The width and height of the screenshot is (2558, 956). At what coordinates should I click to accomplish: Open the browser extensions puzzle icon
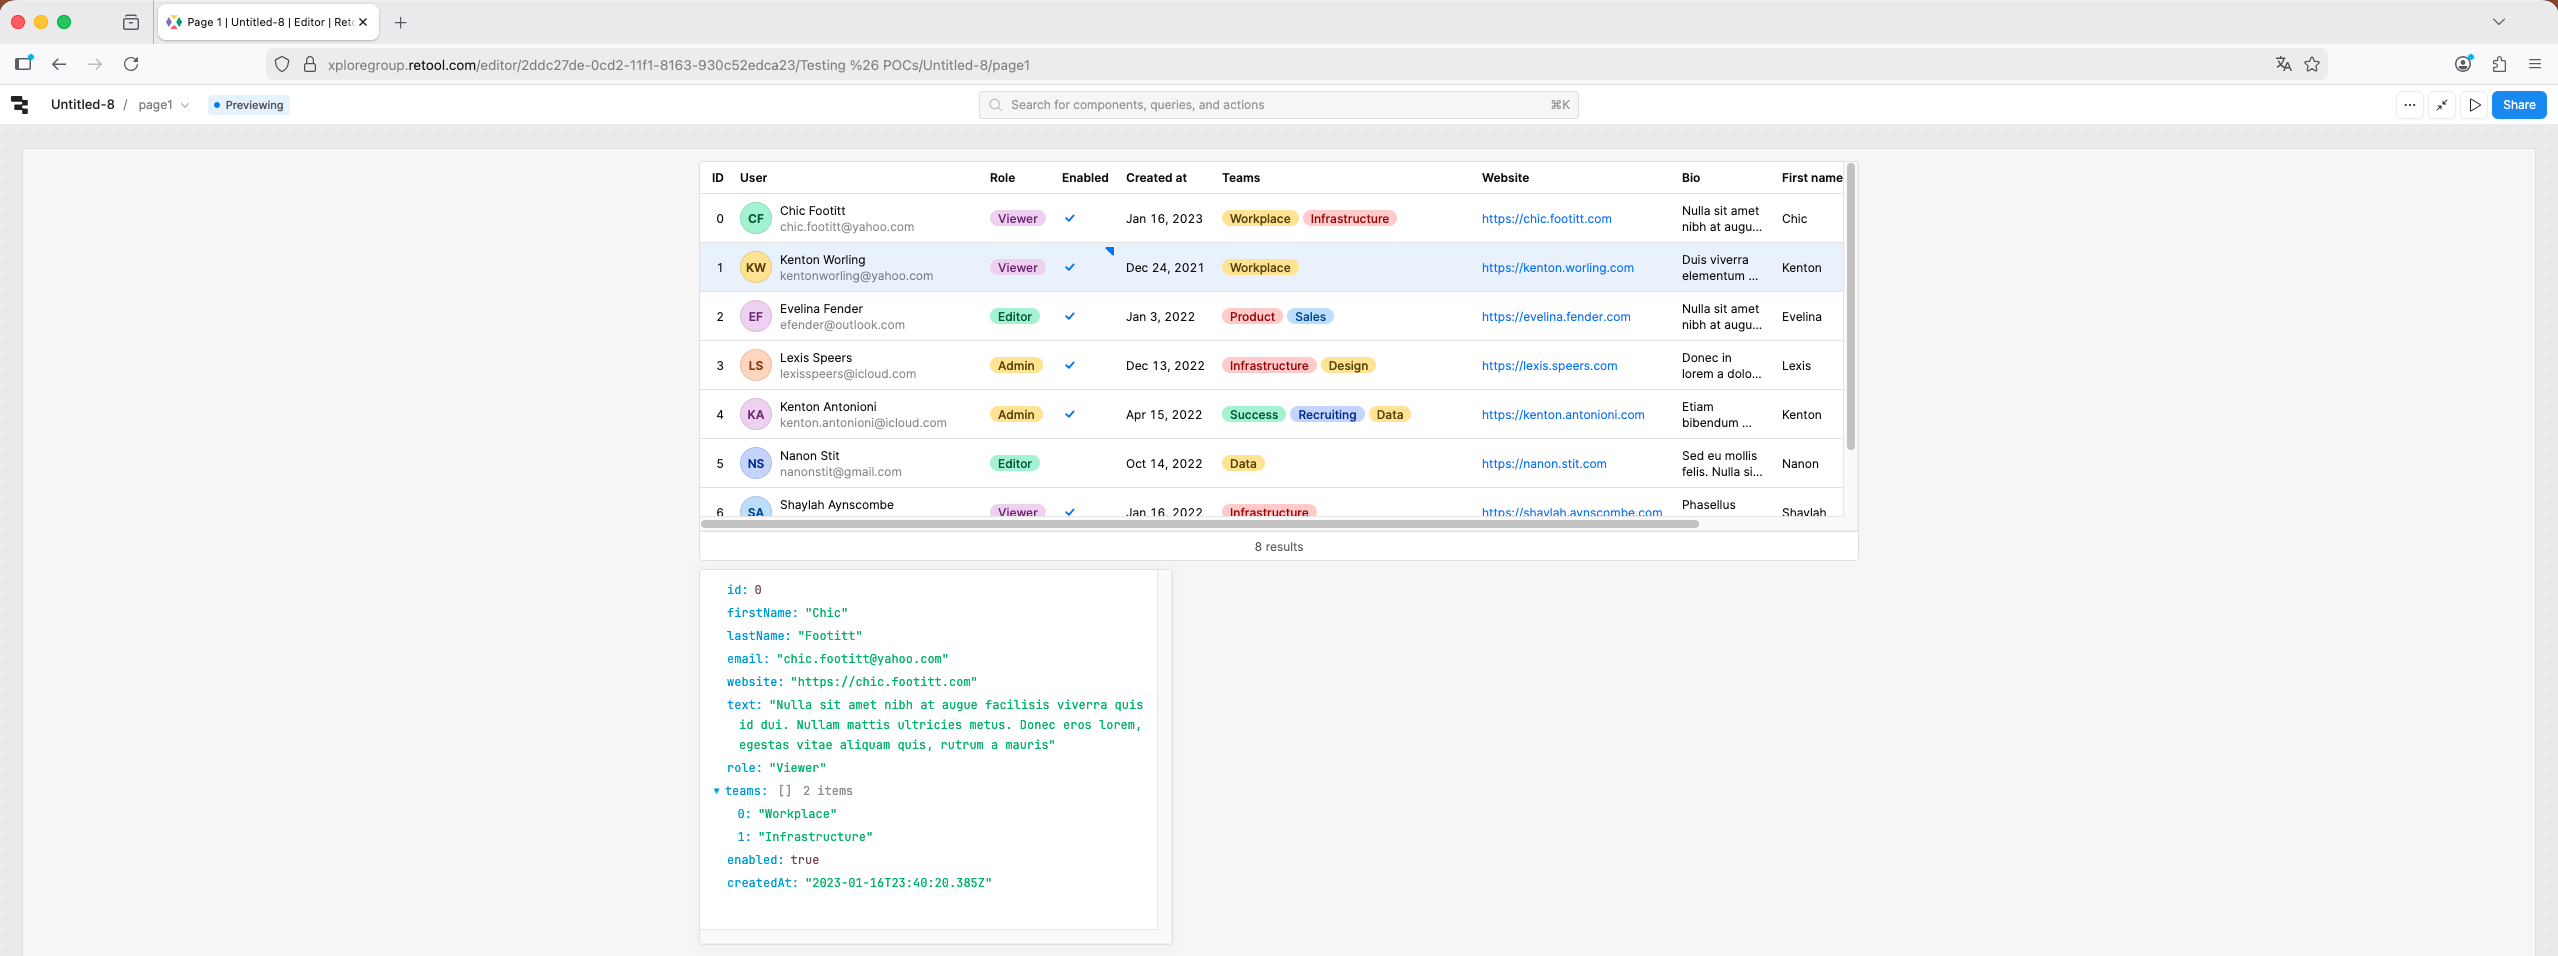click(2499, 64)
